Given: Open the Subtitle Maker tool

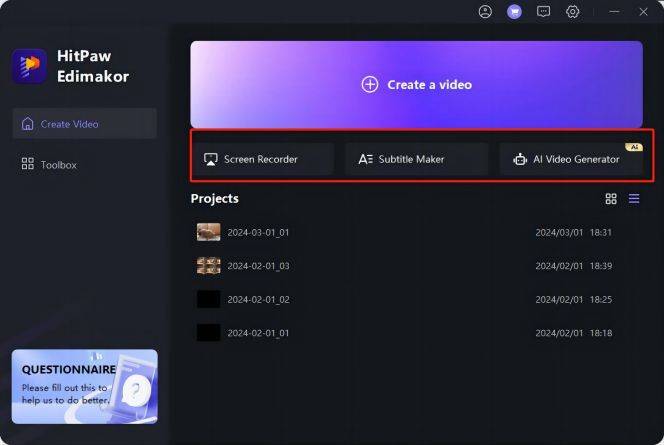Looking at the screenshot, I should (417, 159).
